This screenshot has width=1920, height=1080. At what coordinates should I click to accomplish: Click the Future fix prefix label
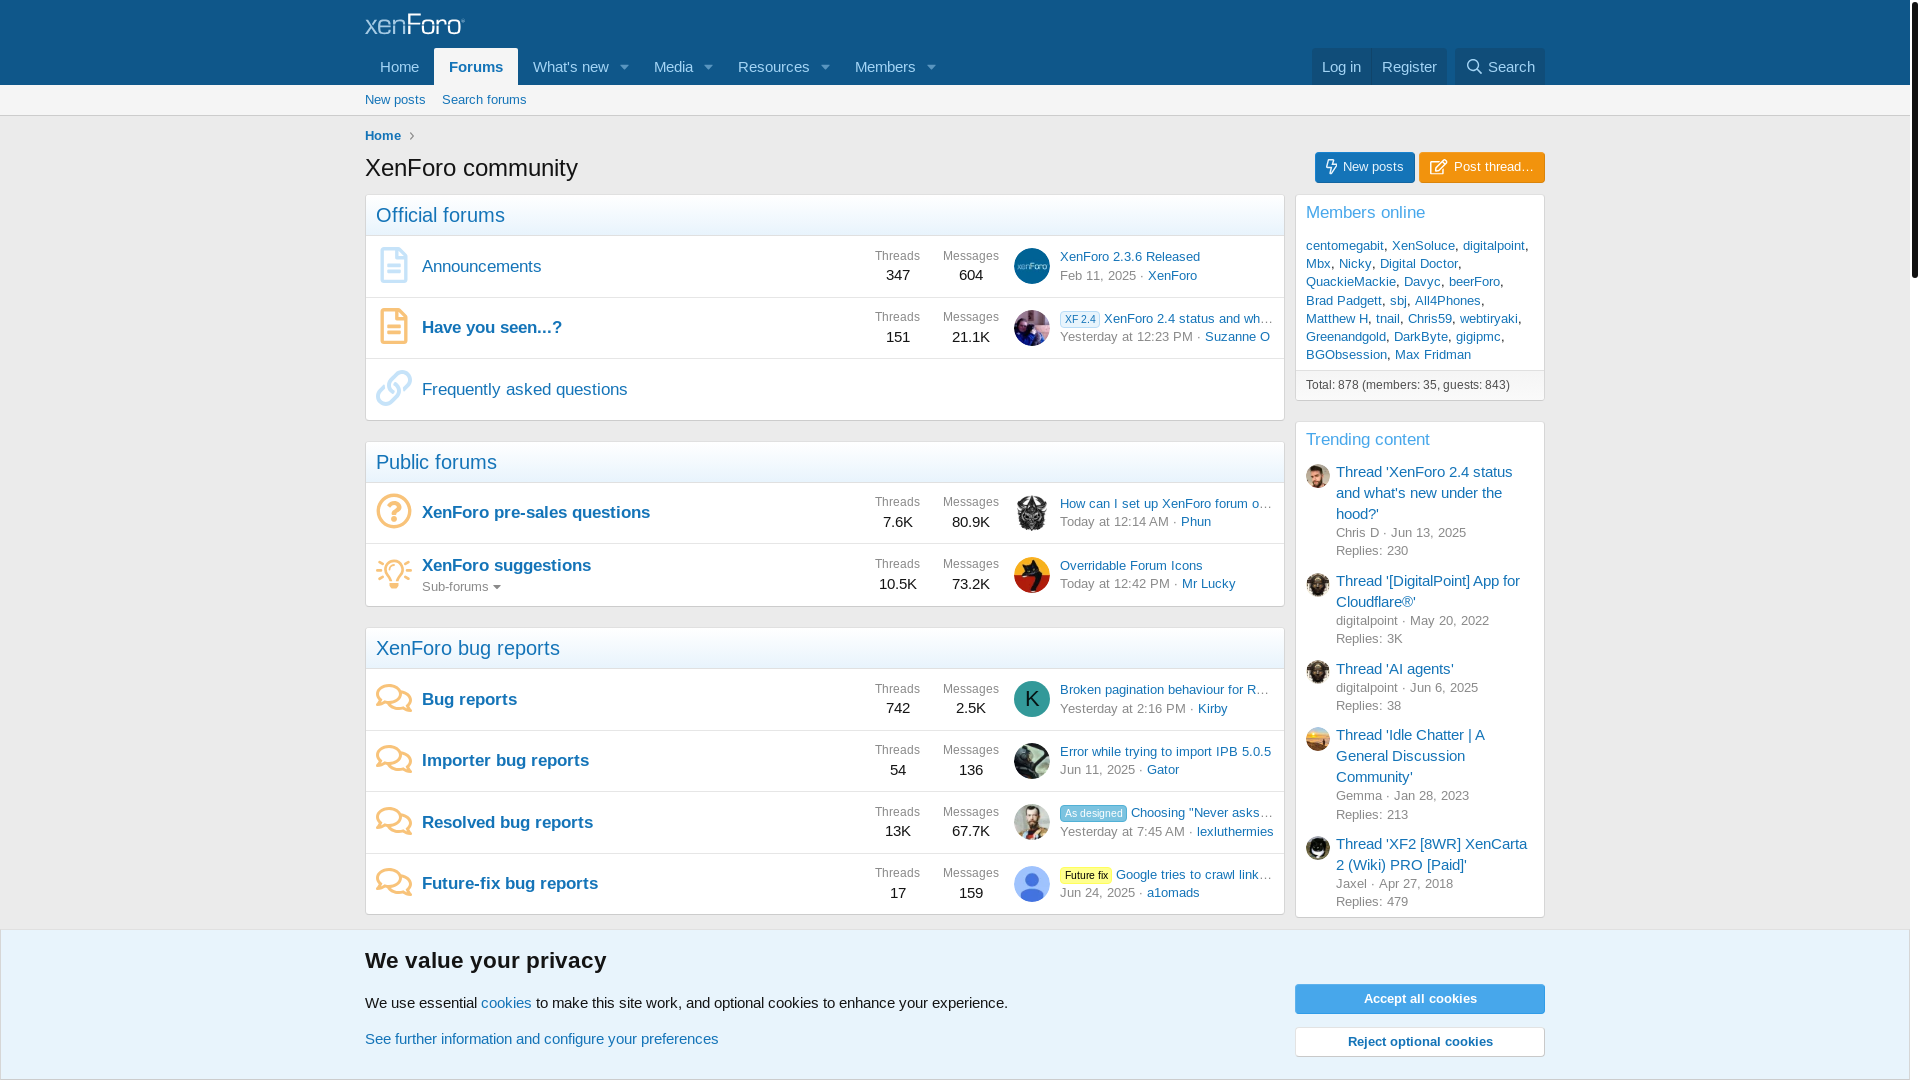click(1086, 876)
